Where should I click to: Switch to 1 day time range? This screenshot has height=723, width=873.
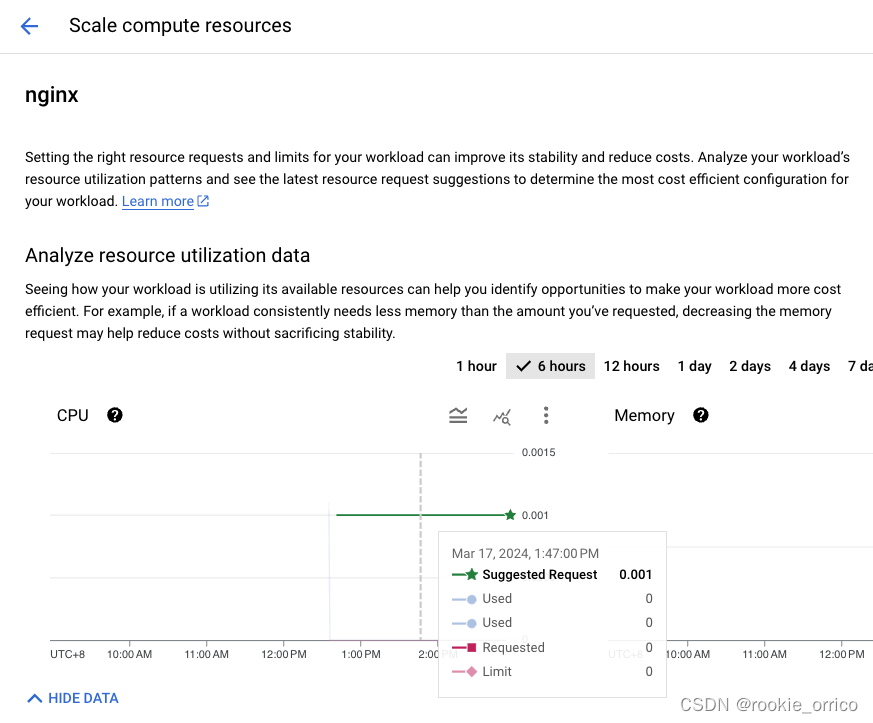694,366
